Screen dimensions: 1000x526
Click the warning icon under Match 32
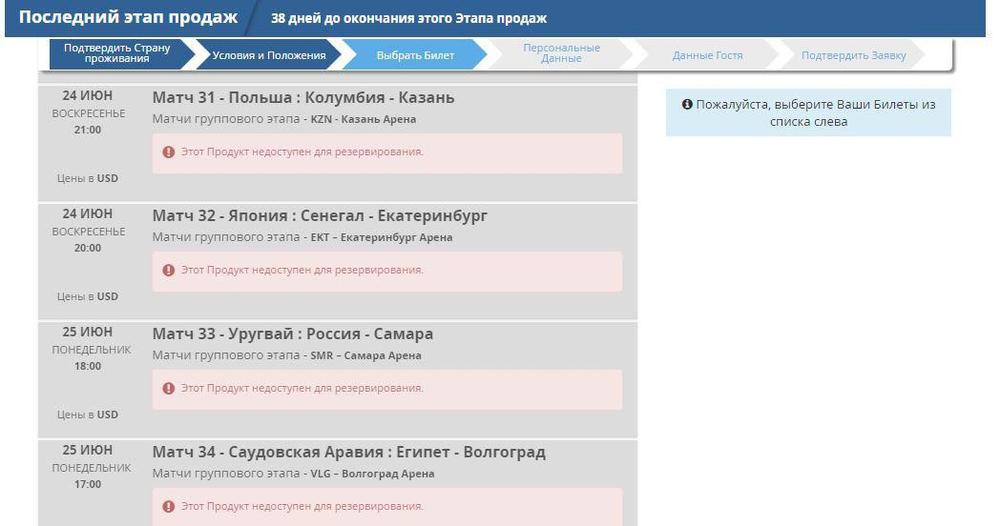pyautogui.click(x=168, y=270)
